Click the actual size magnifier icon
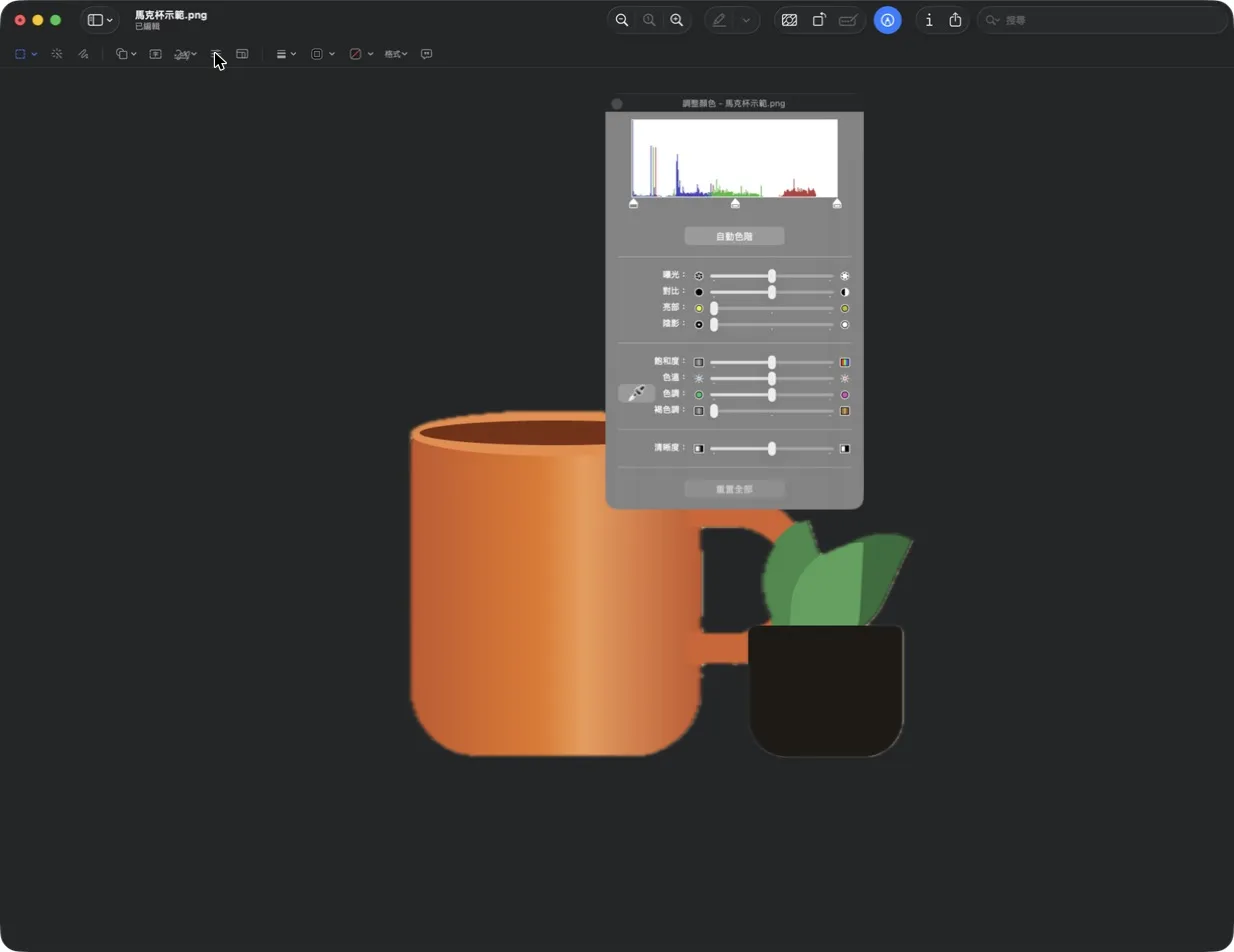The image size is (1234, 952). click(x=649, y=20)
